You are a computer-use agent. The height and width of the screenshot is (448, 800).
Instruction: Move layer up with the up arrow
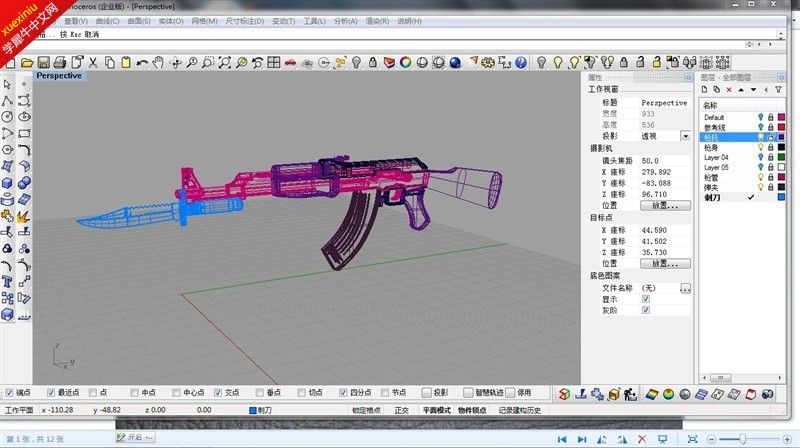click(741, 90)
